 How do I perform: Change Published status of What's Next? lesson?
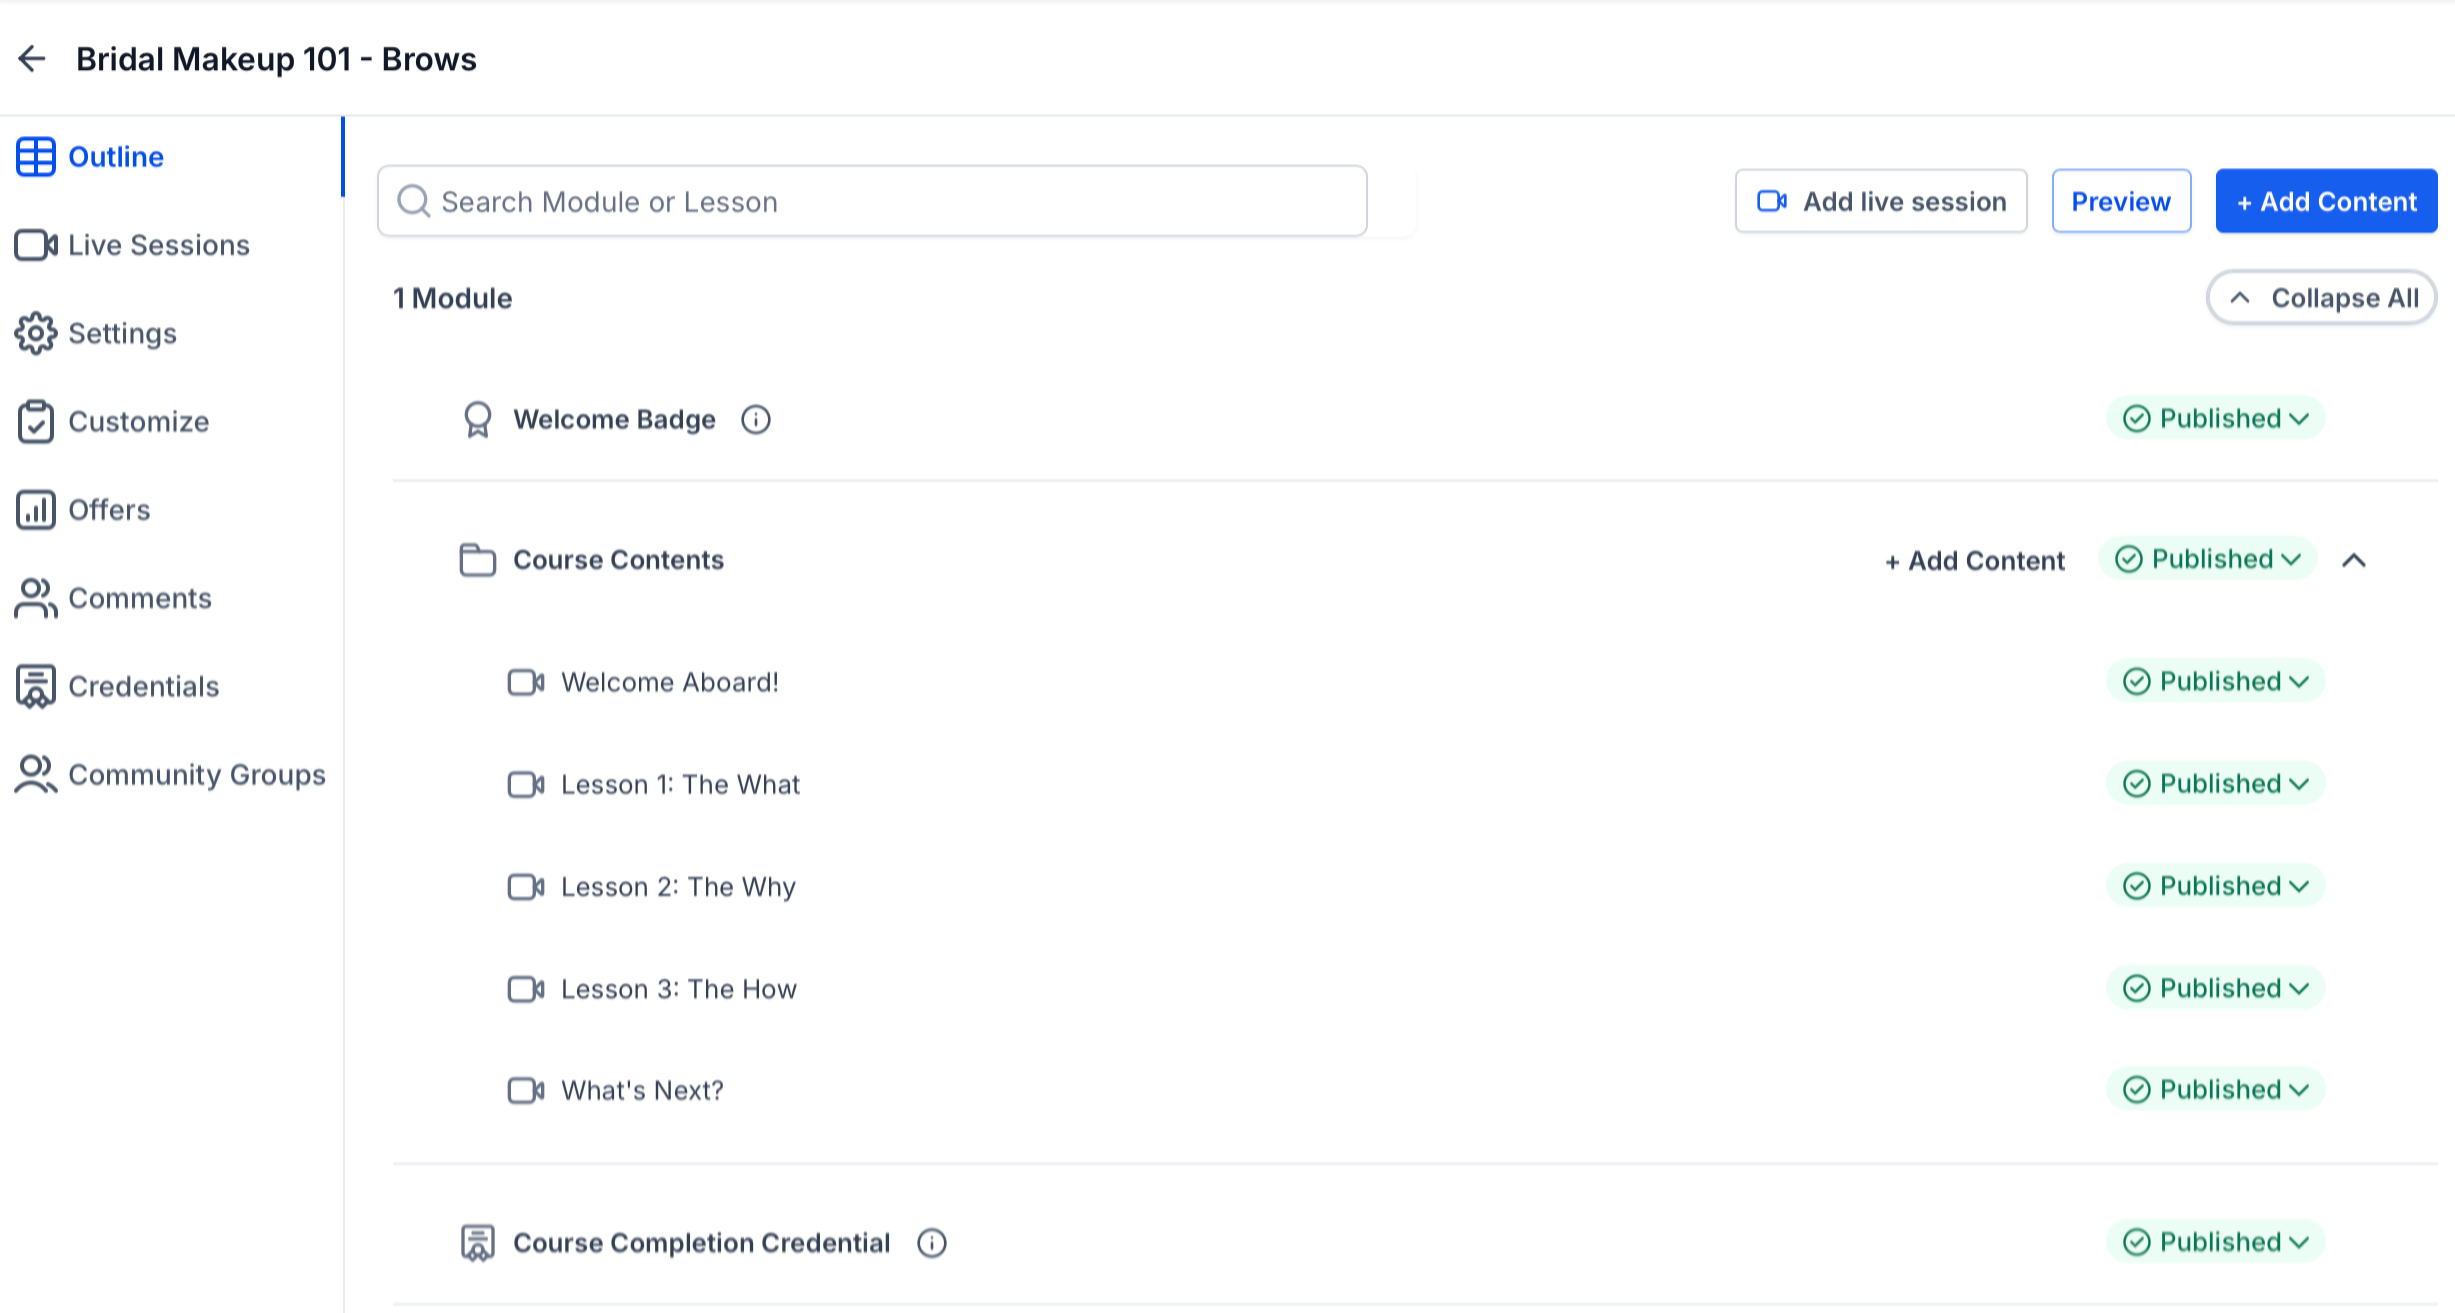(x=2215, y=1090)
